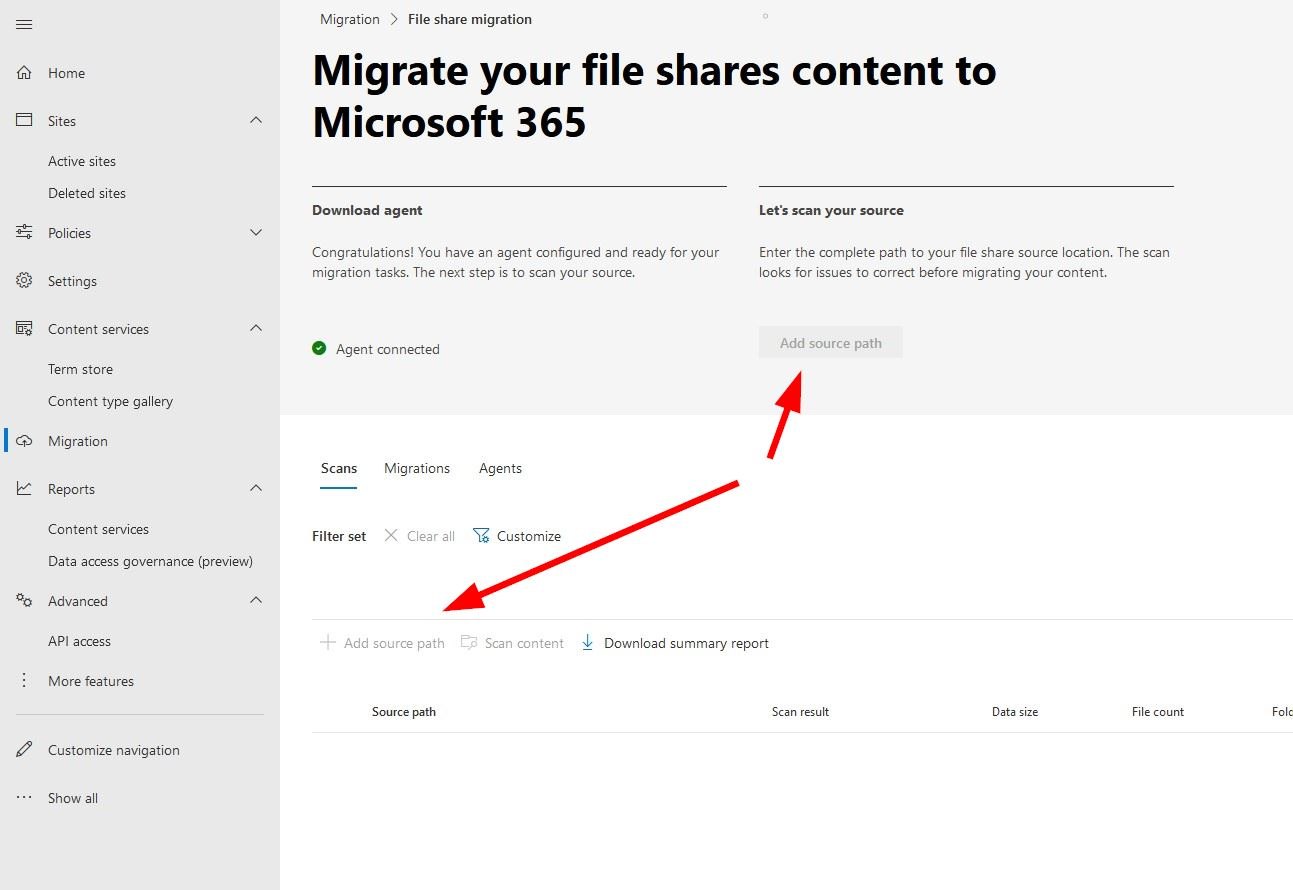
Task: Click the More features vertical dots icon
Action: point(24,680)
